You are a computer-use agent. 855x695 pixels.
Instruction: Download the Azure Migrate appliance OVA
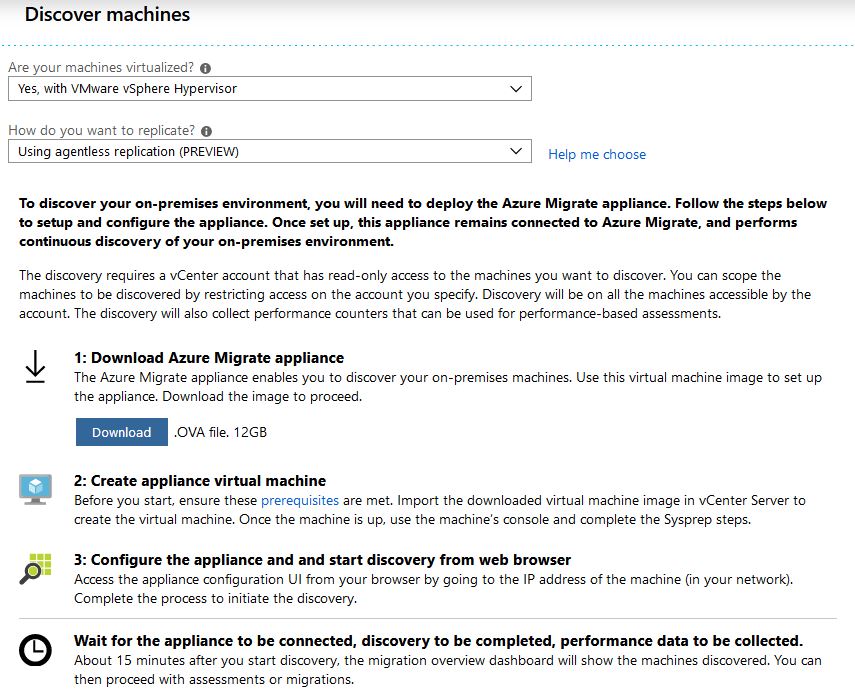tap(122, 432)
